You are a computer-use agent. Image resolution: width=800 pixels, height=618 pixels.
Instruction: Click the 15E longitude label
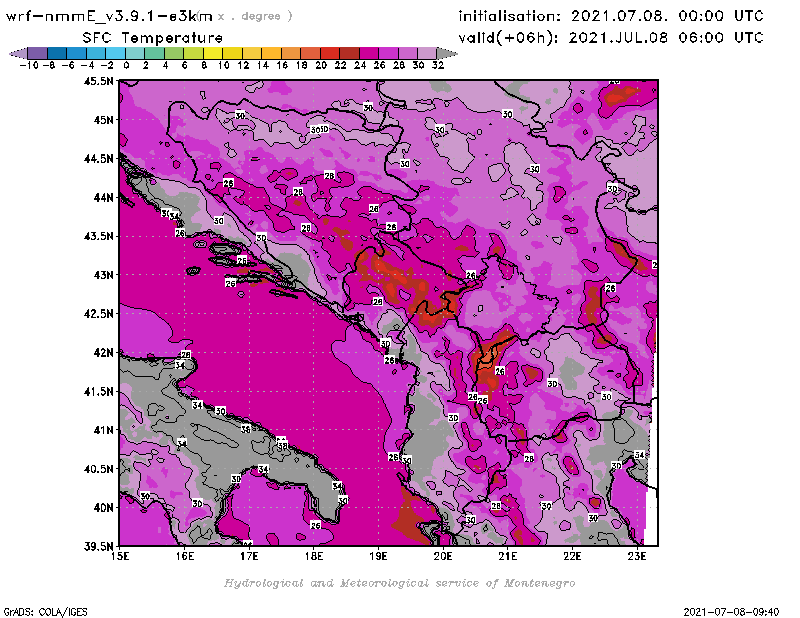point(119,556)
